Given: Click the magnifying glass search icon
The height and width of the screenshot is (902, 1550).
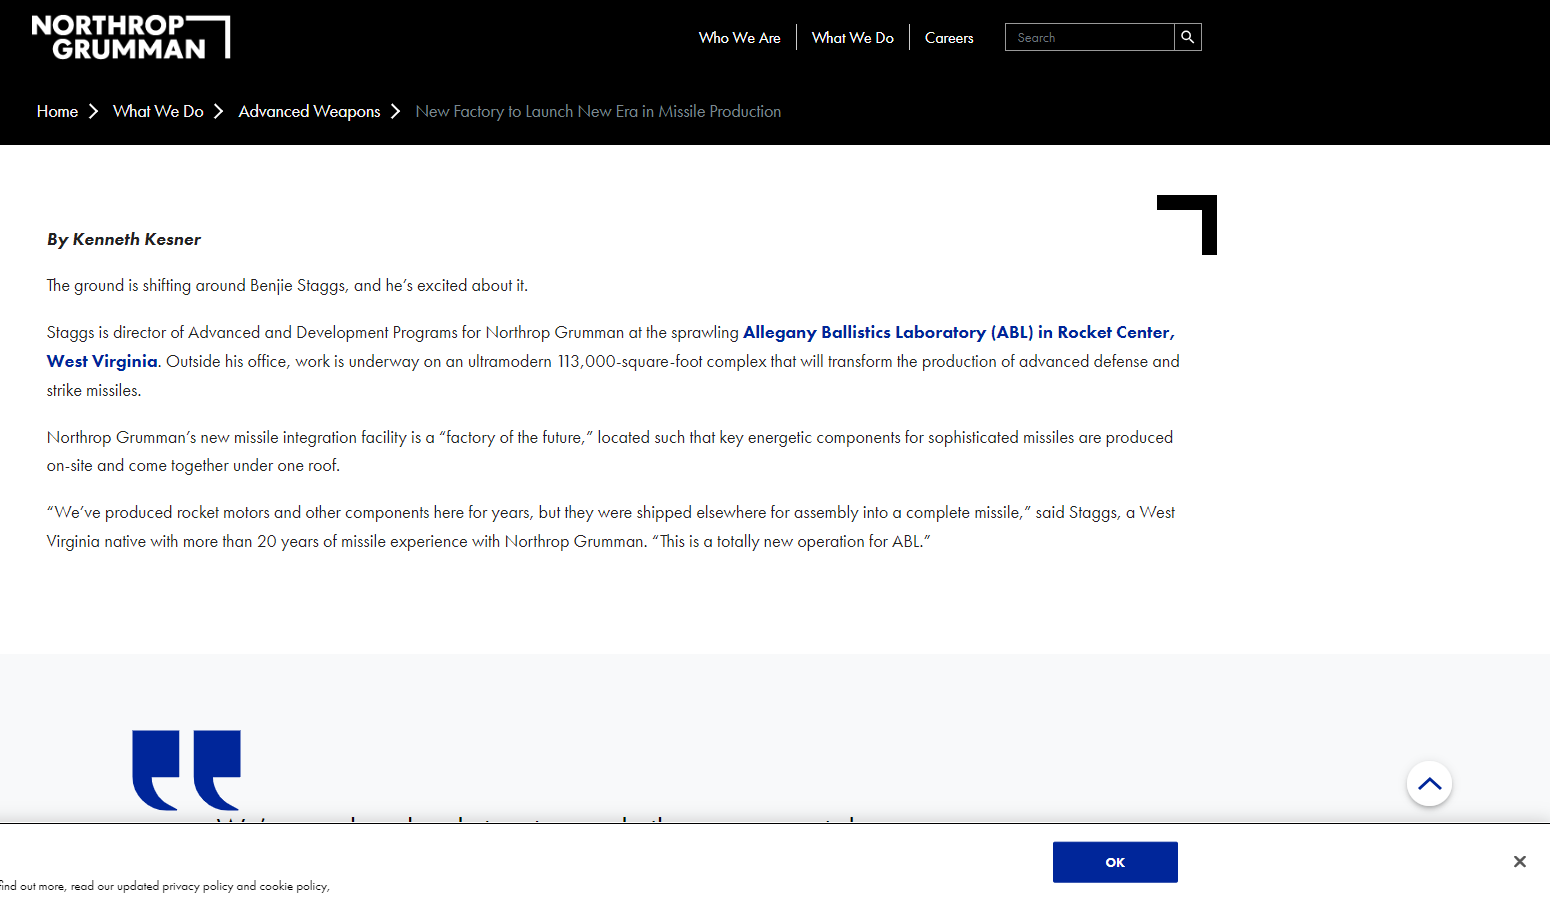Looking at the screenshot, I should point(1187,37).
